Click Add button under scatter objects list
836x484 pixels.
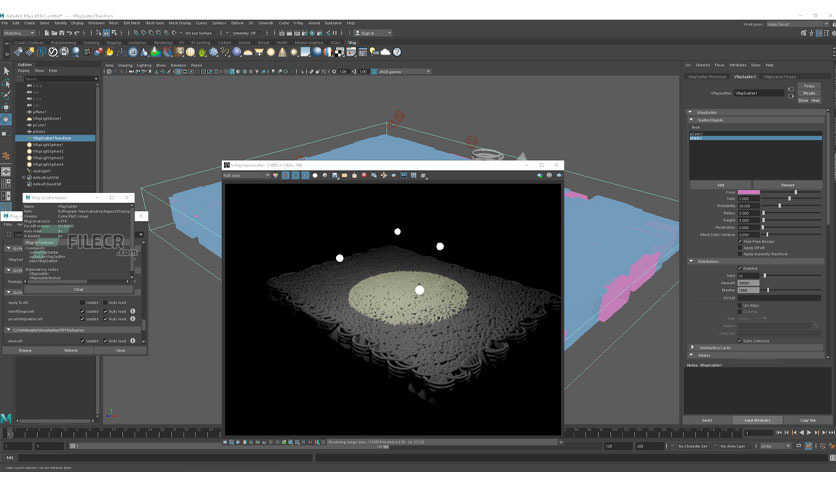721,185
